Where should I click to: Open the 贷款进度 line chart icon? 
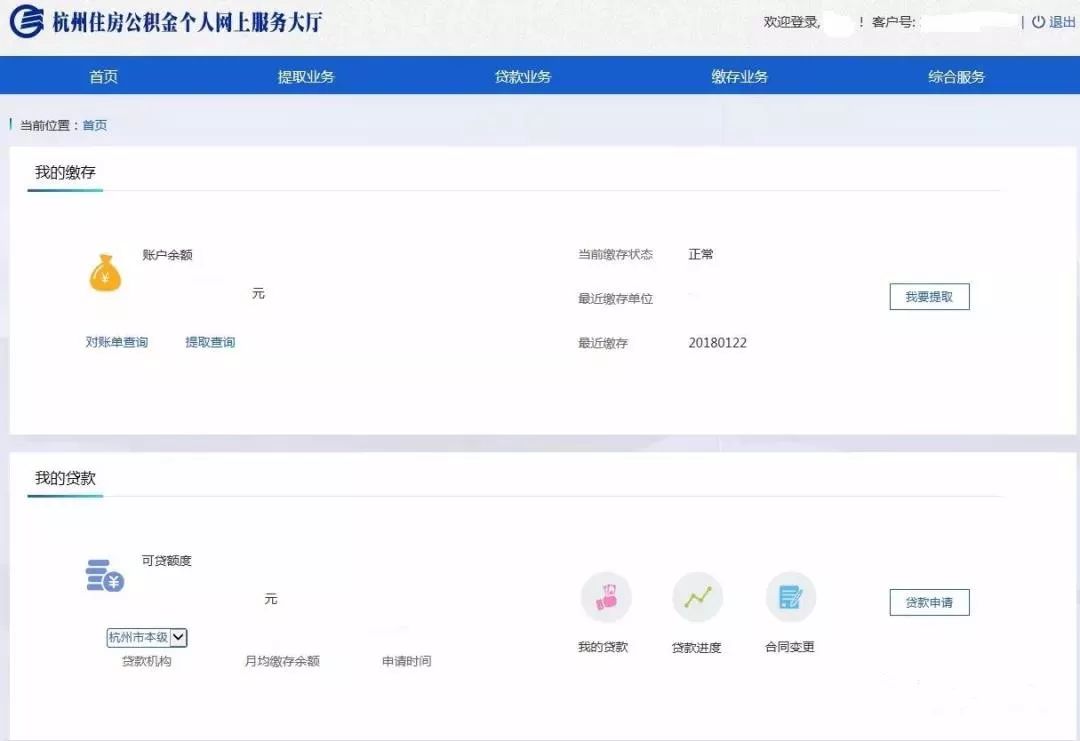697,598
